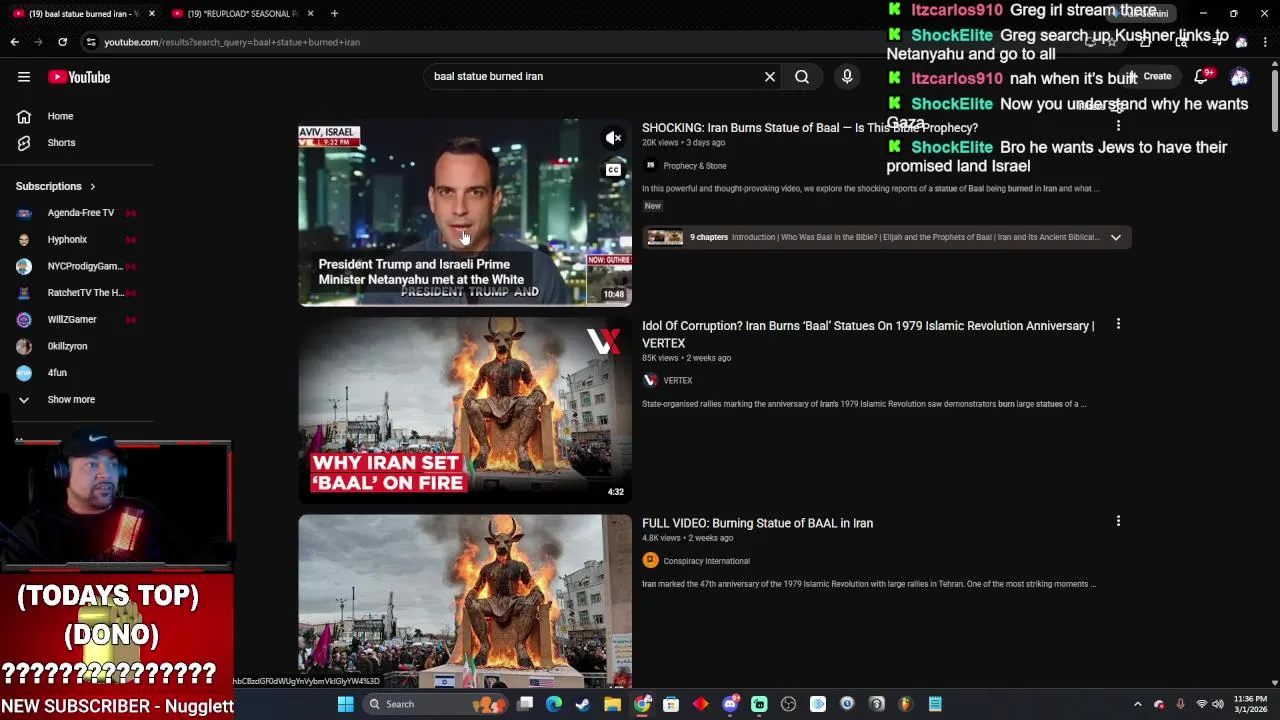Open more actions for FULL VIDEO Burning Statue

[x=1118, y=521]
